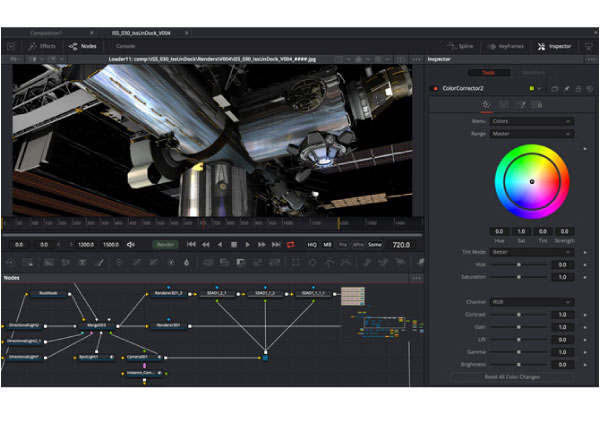
Task: Open the viewer layout icon beside Inspector
Action: tap(589, 46)
